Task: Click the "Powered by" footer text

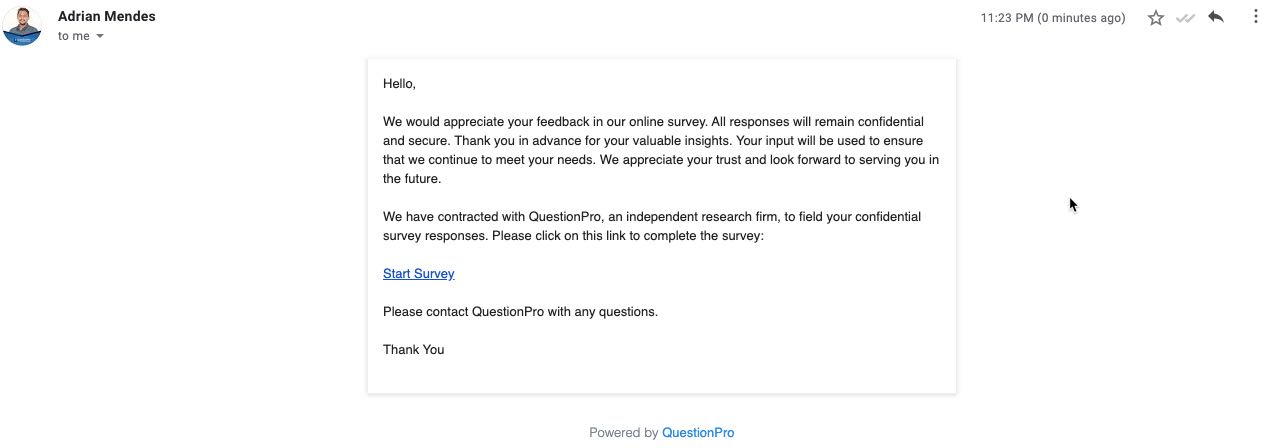Action: click(623, 433)
